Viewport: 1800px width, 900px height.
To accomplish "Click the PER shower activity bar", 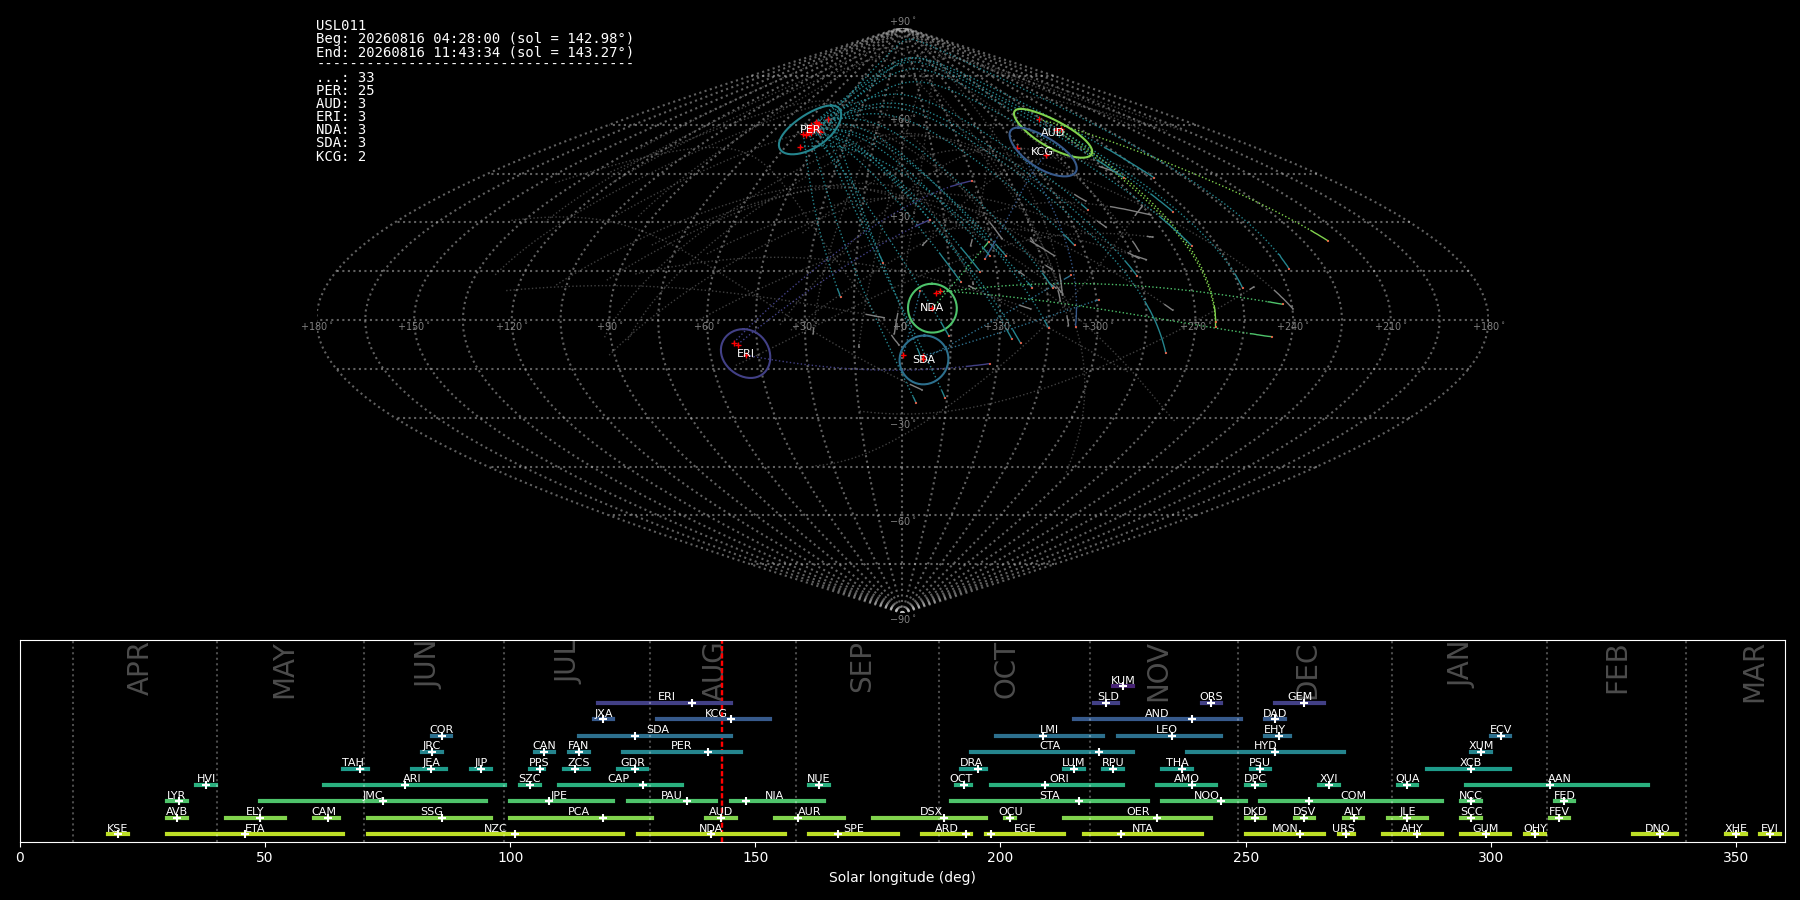I will (682, 752).
